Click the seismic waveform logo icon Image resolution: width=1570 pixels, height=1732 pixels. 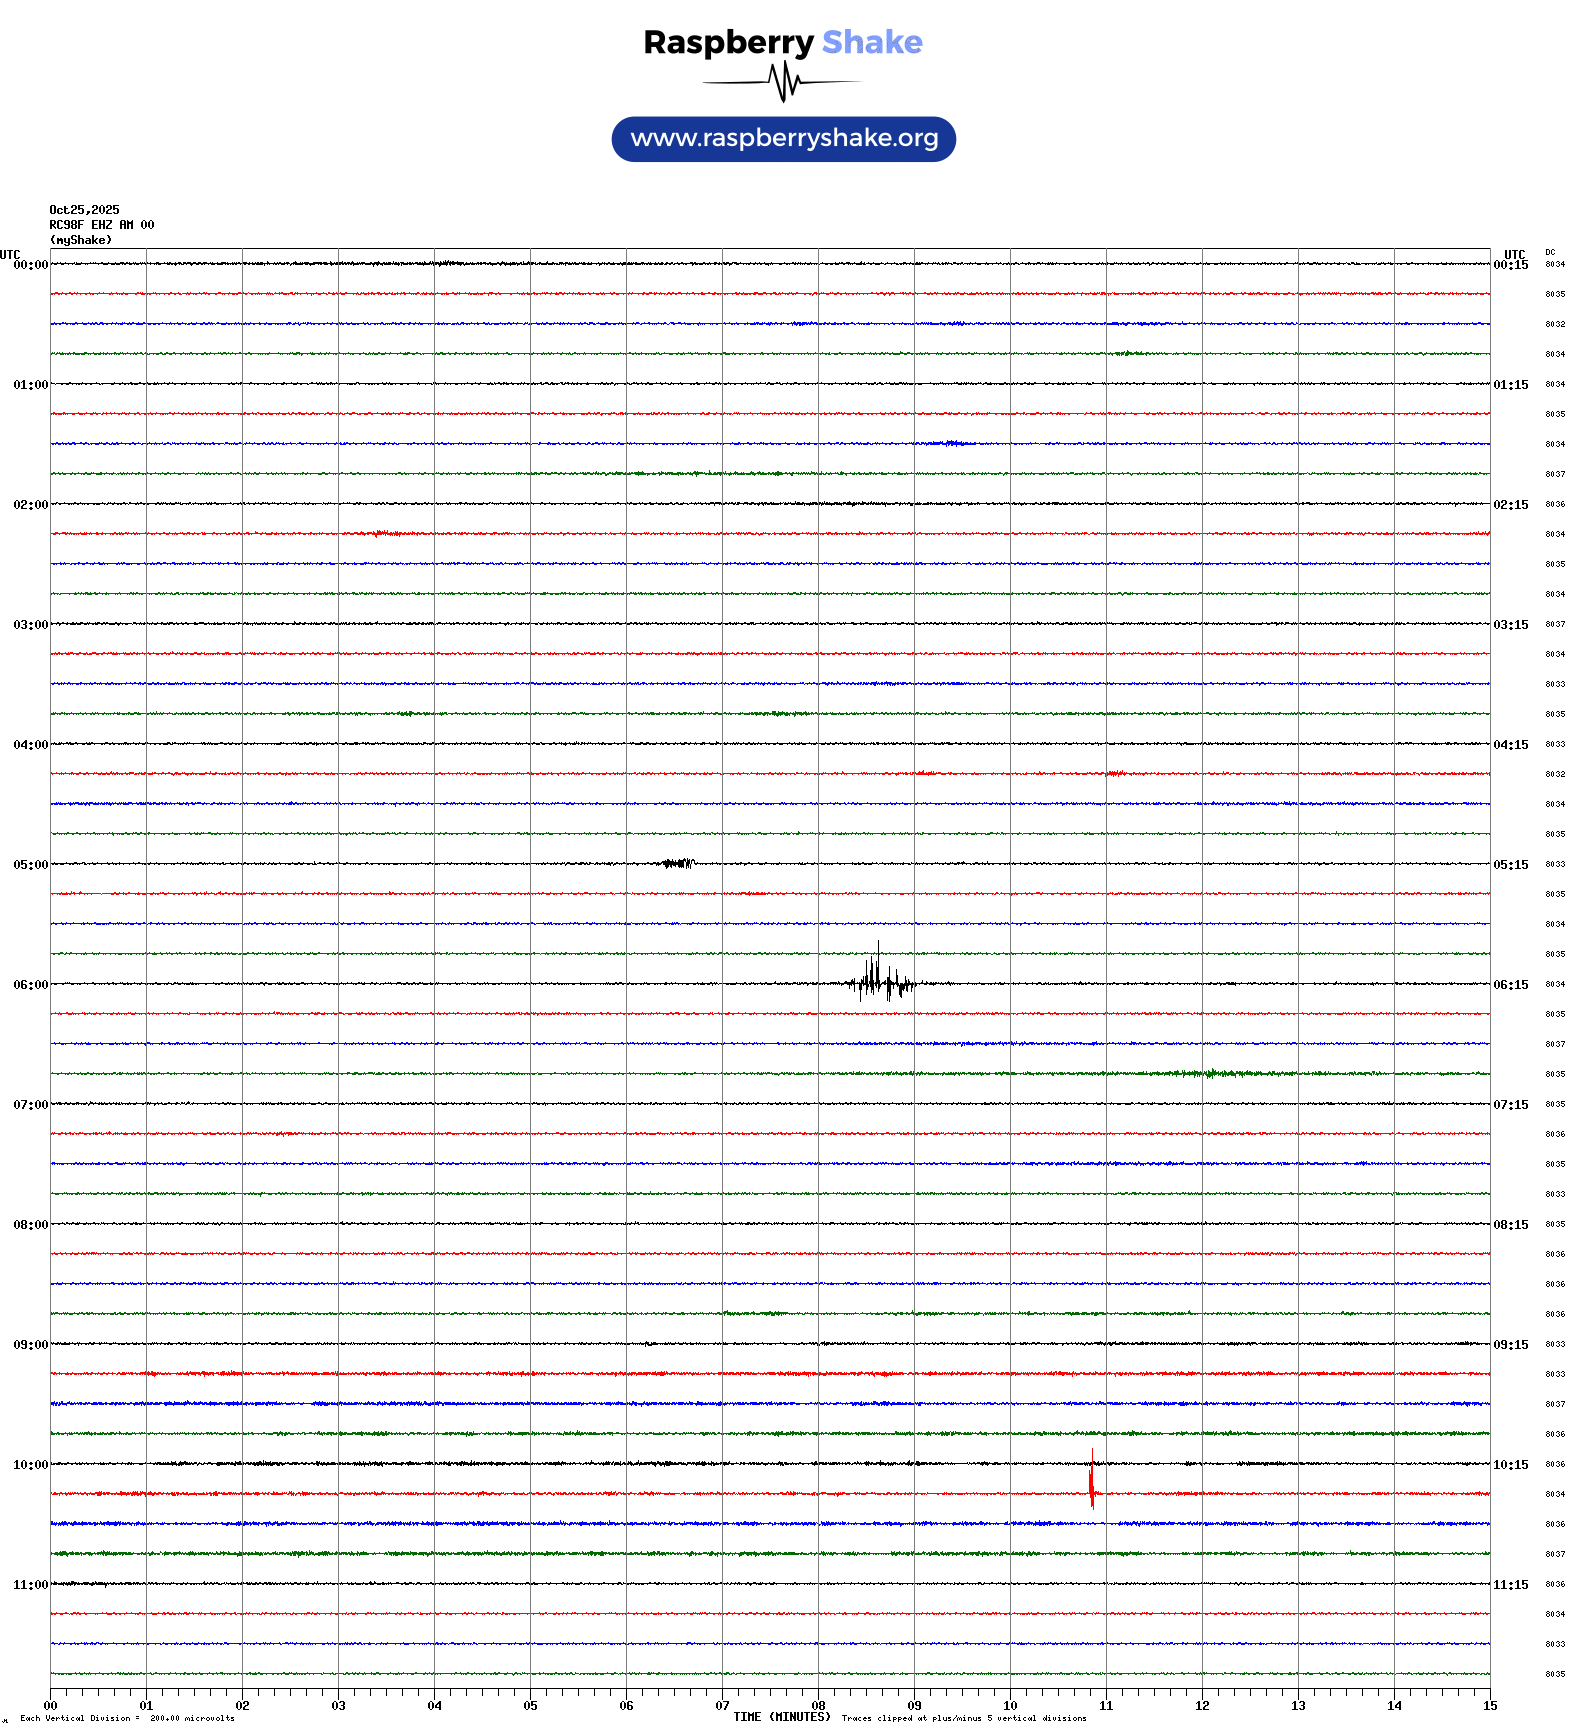coord(783,82)
